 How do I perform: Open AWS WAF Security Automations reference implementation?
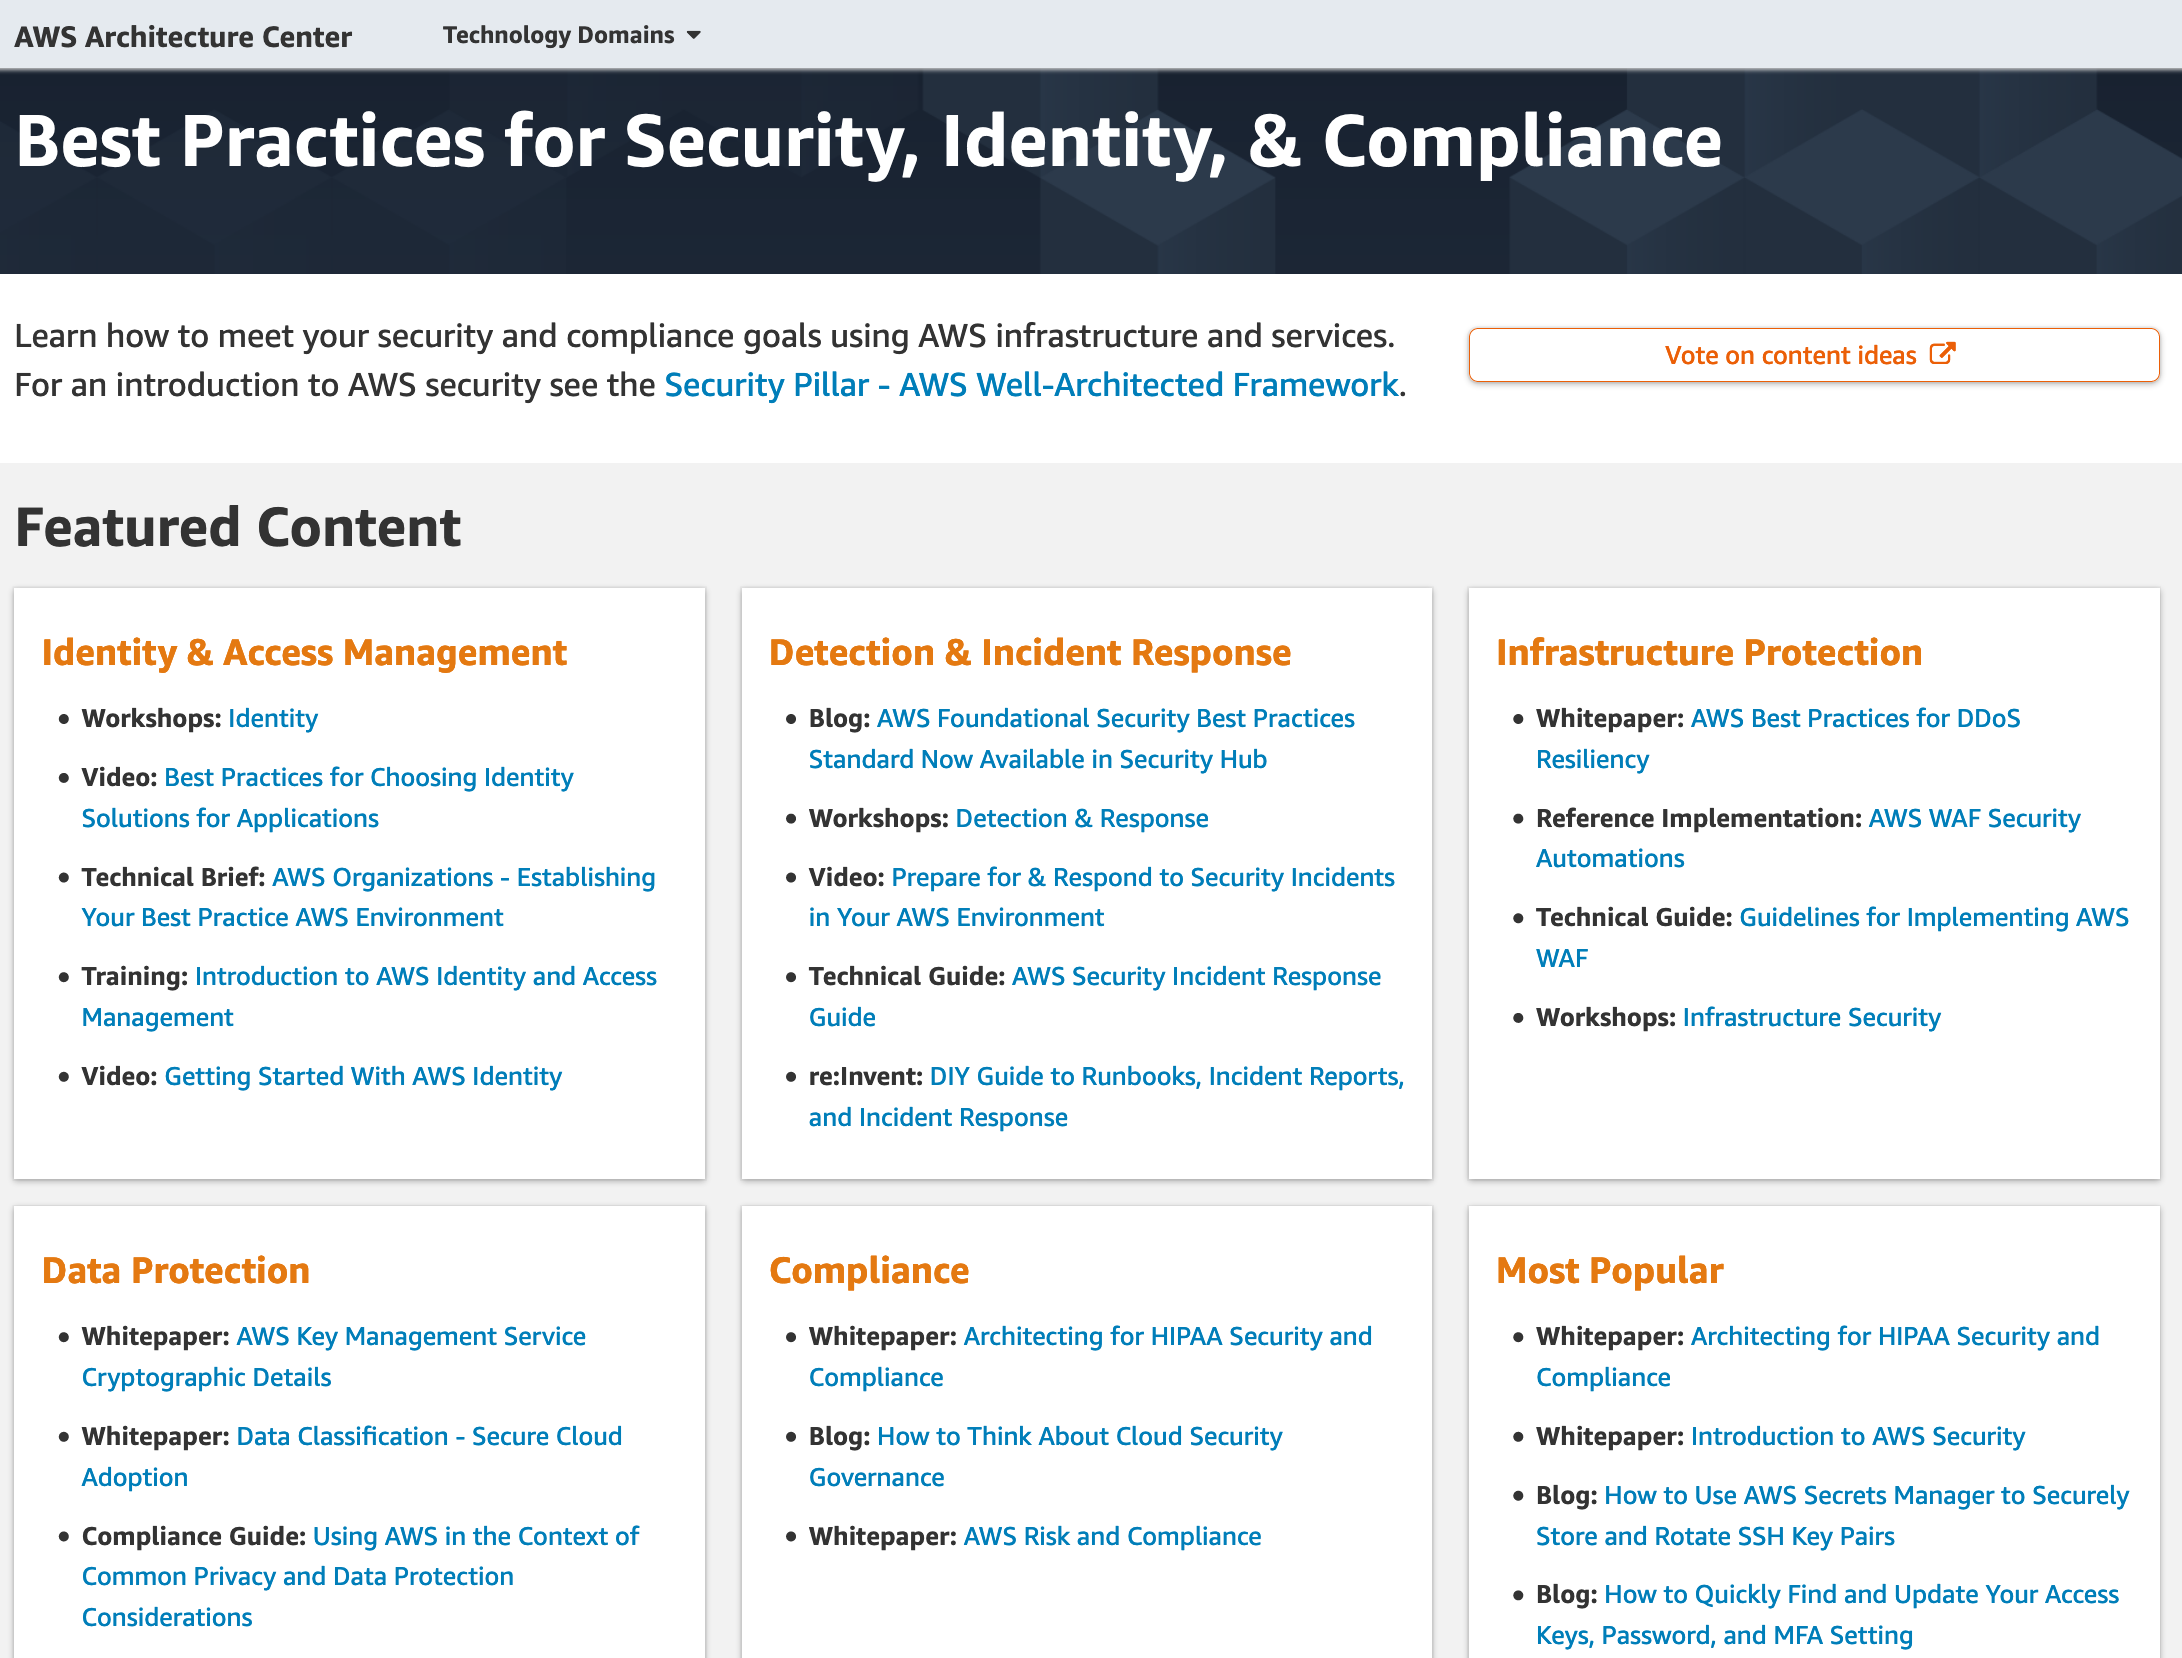point(1808,838)
